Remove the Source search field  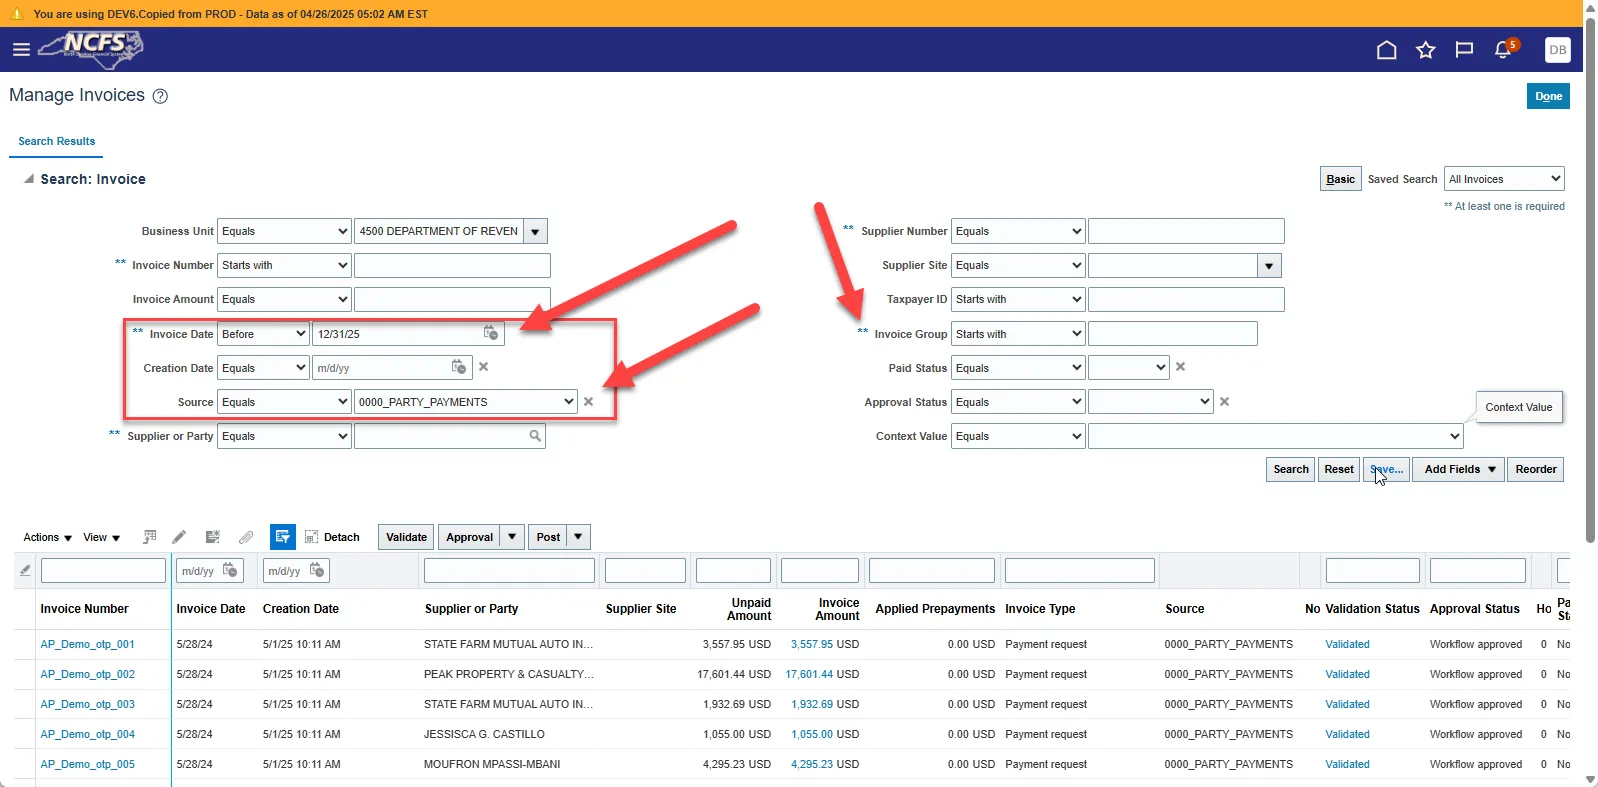[x=589, y=402]
